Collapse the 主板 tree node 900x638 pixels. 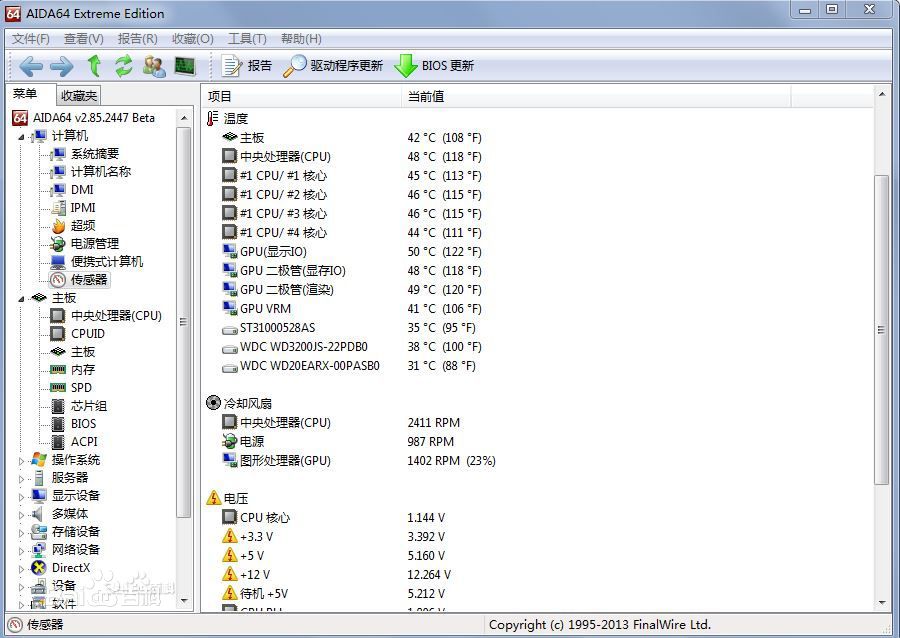pyautogui.click(x=21, y=299)
